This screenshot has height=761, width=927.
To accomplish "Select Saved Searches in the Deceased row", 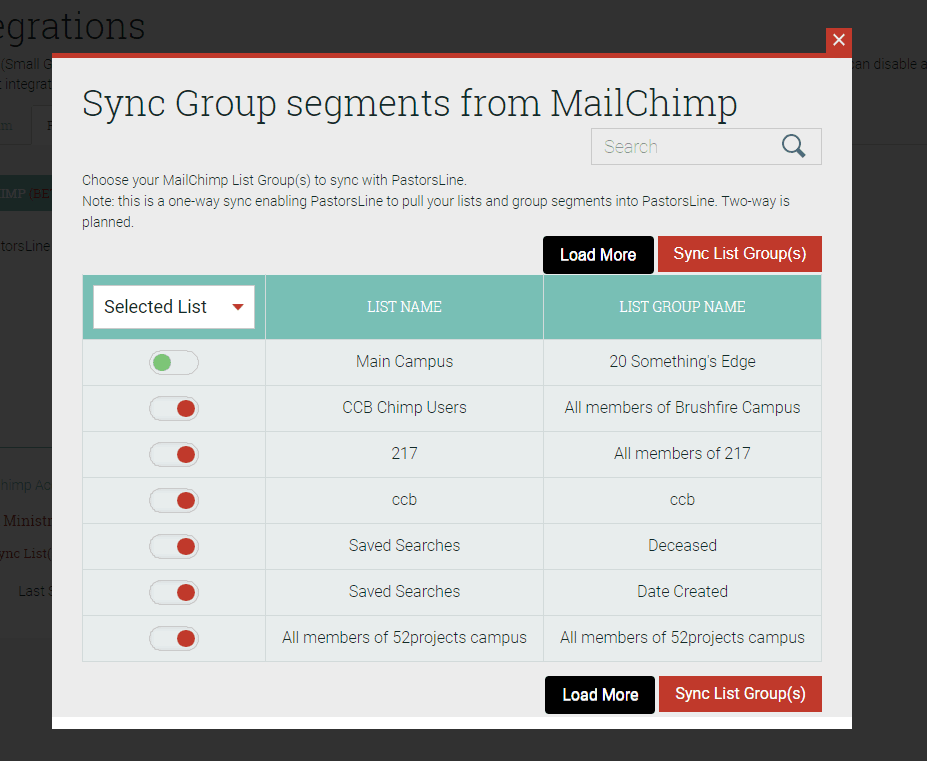I will (404, 546).
